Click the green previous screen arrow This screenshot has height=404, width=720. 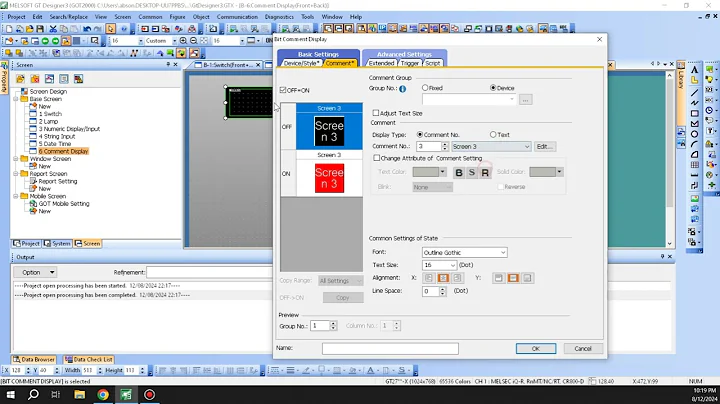pyautogui.click(x=45, y=41)
